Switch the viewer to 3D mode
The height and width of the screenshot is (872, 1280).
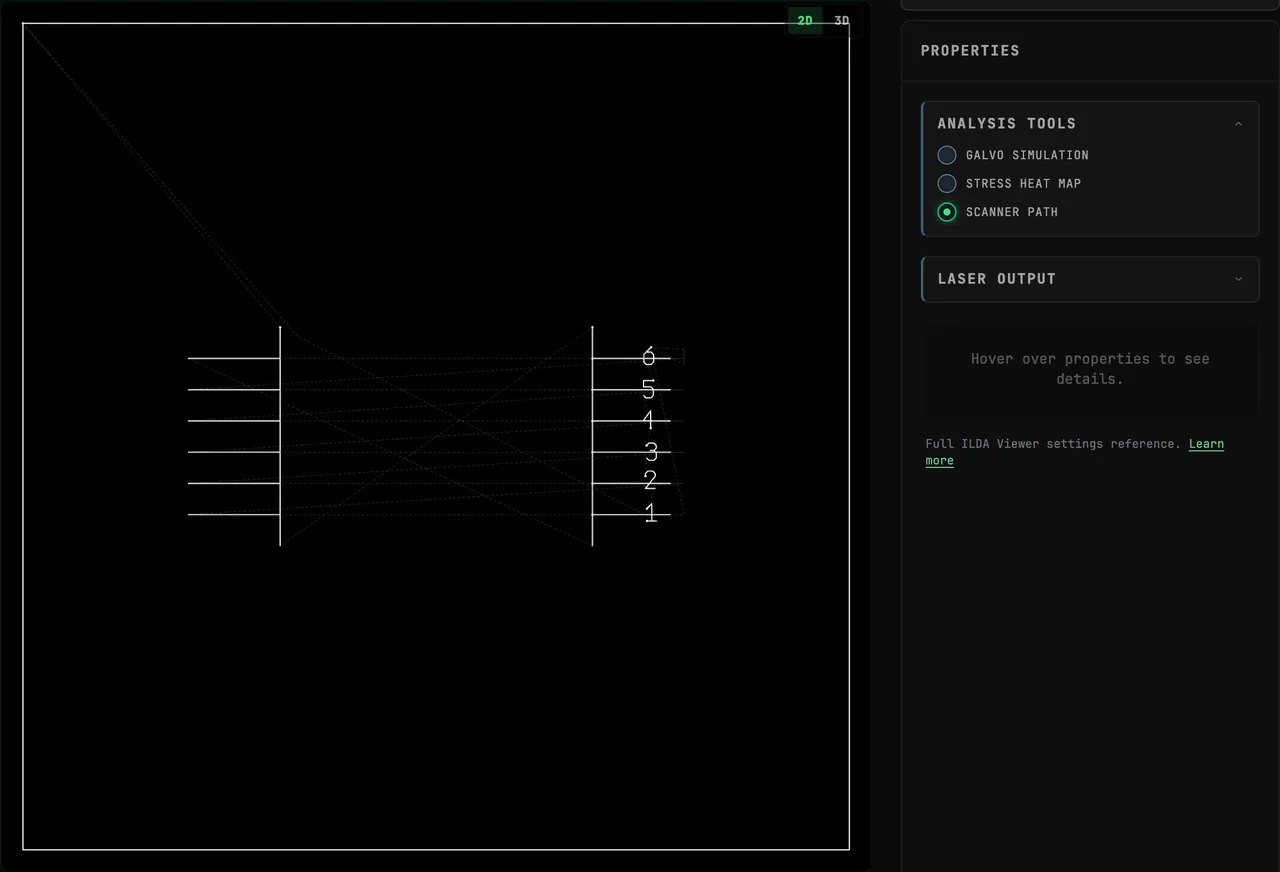pos(842,21)
